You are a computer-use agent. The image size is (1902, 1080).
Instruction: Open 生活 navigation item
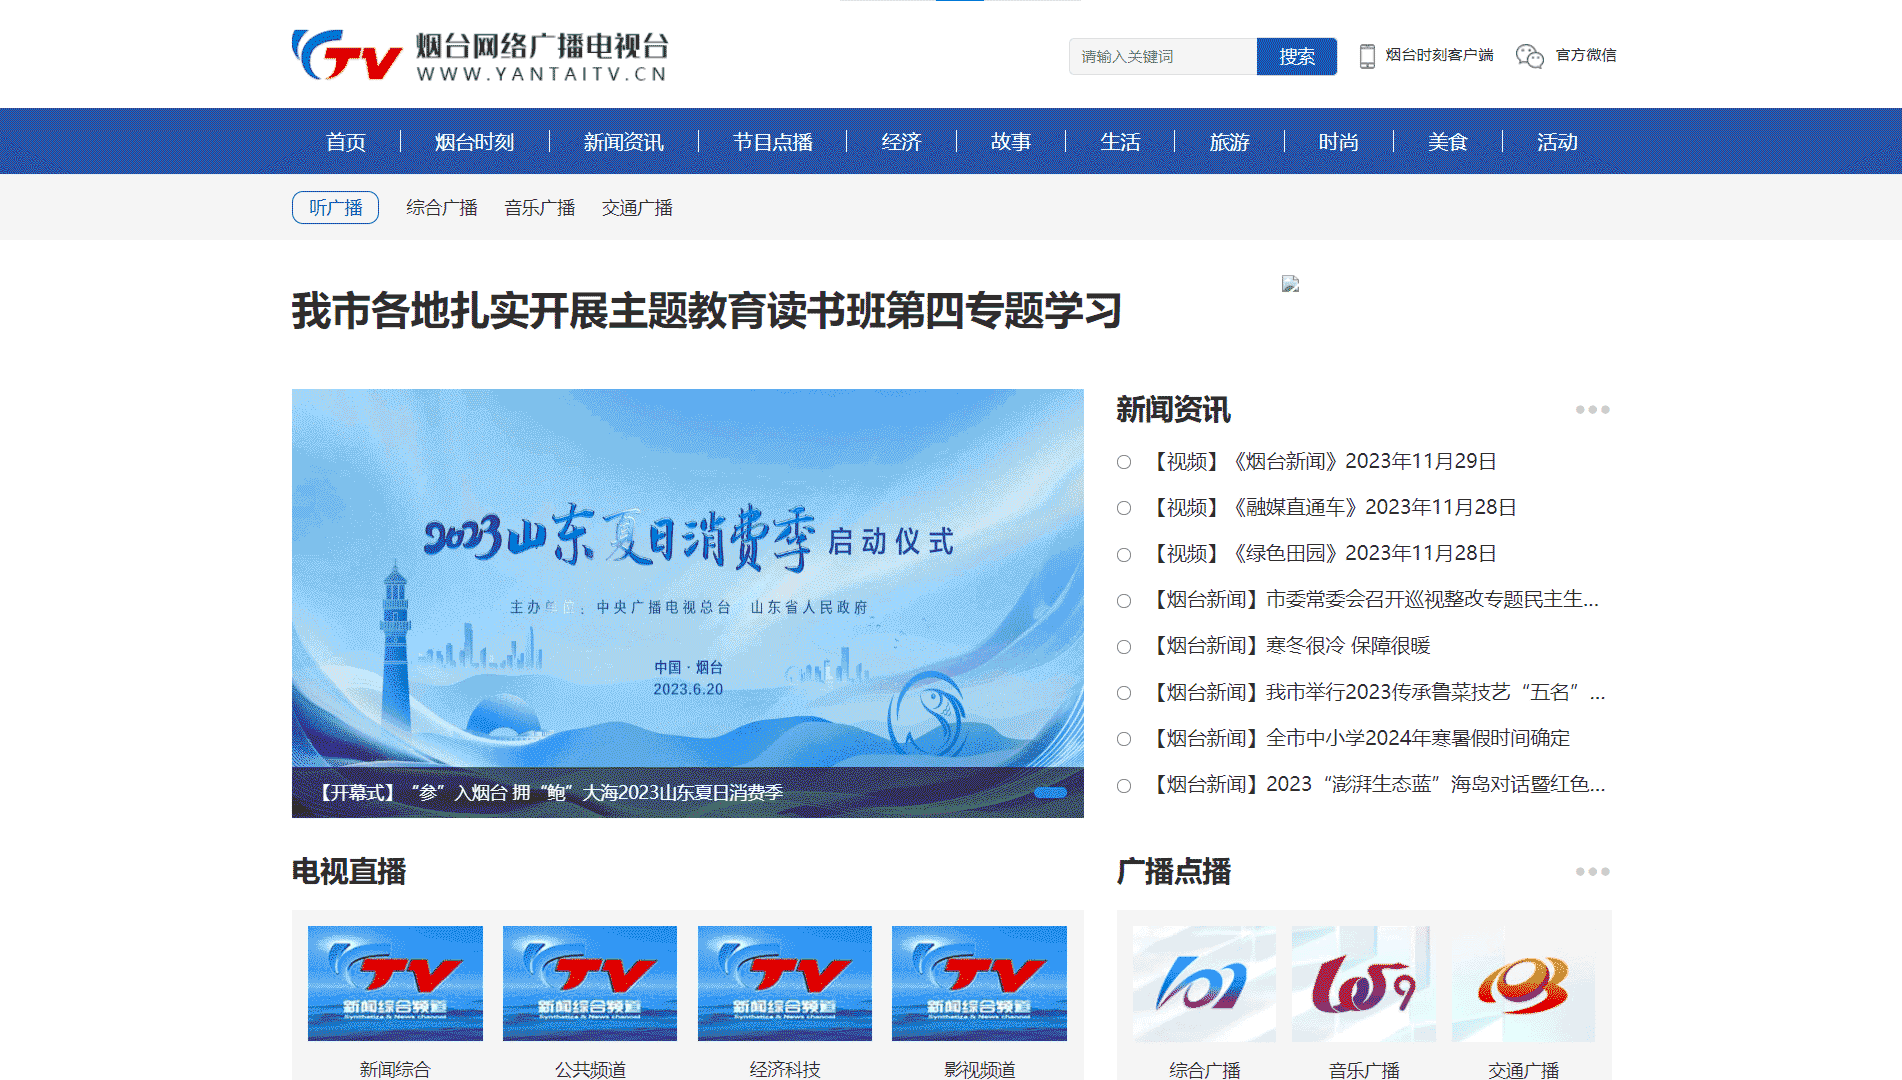pos(1120,142)
